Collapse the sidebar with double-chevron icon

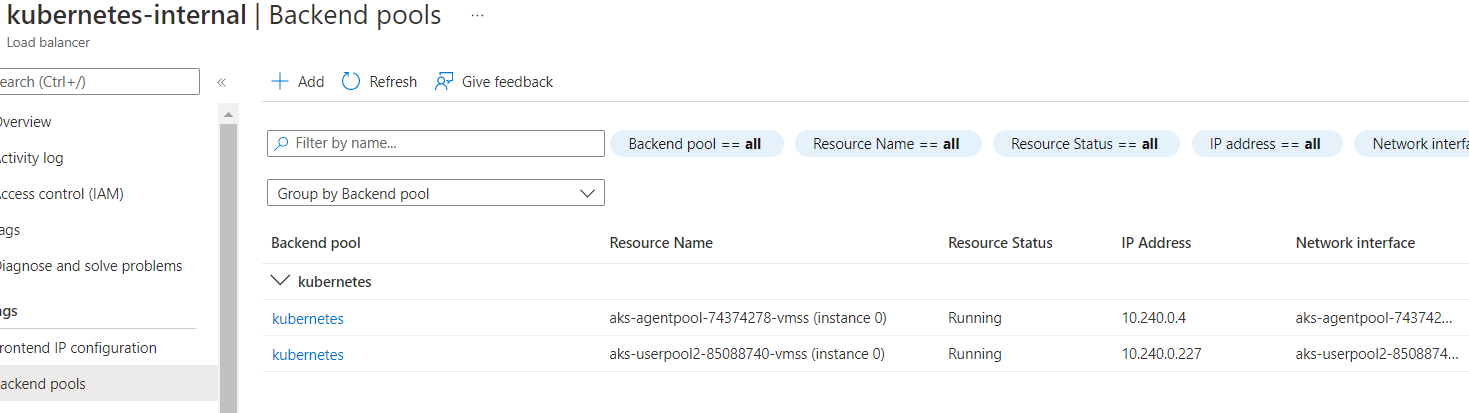pyautogui.click(x=221, y=82)
